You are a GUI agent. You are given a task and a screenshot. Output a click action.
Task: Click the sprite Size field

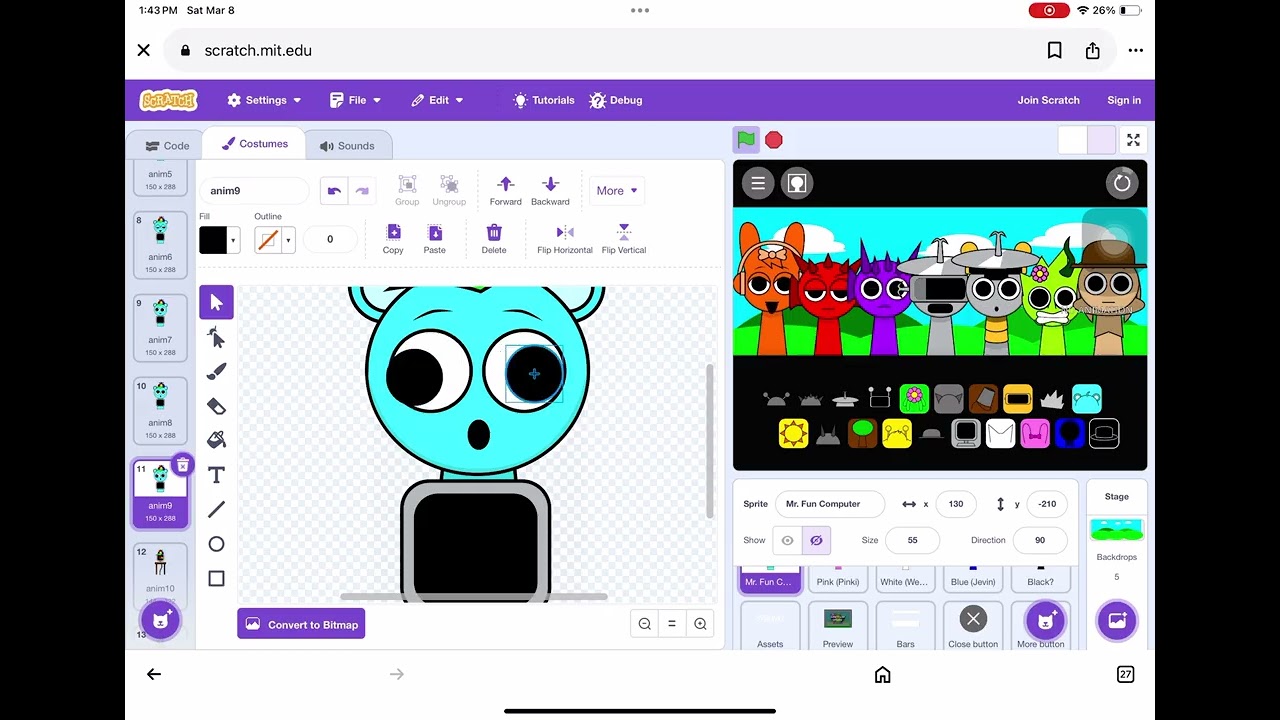[912, 540]
